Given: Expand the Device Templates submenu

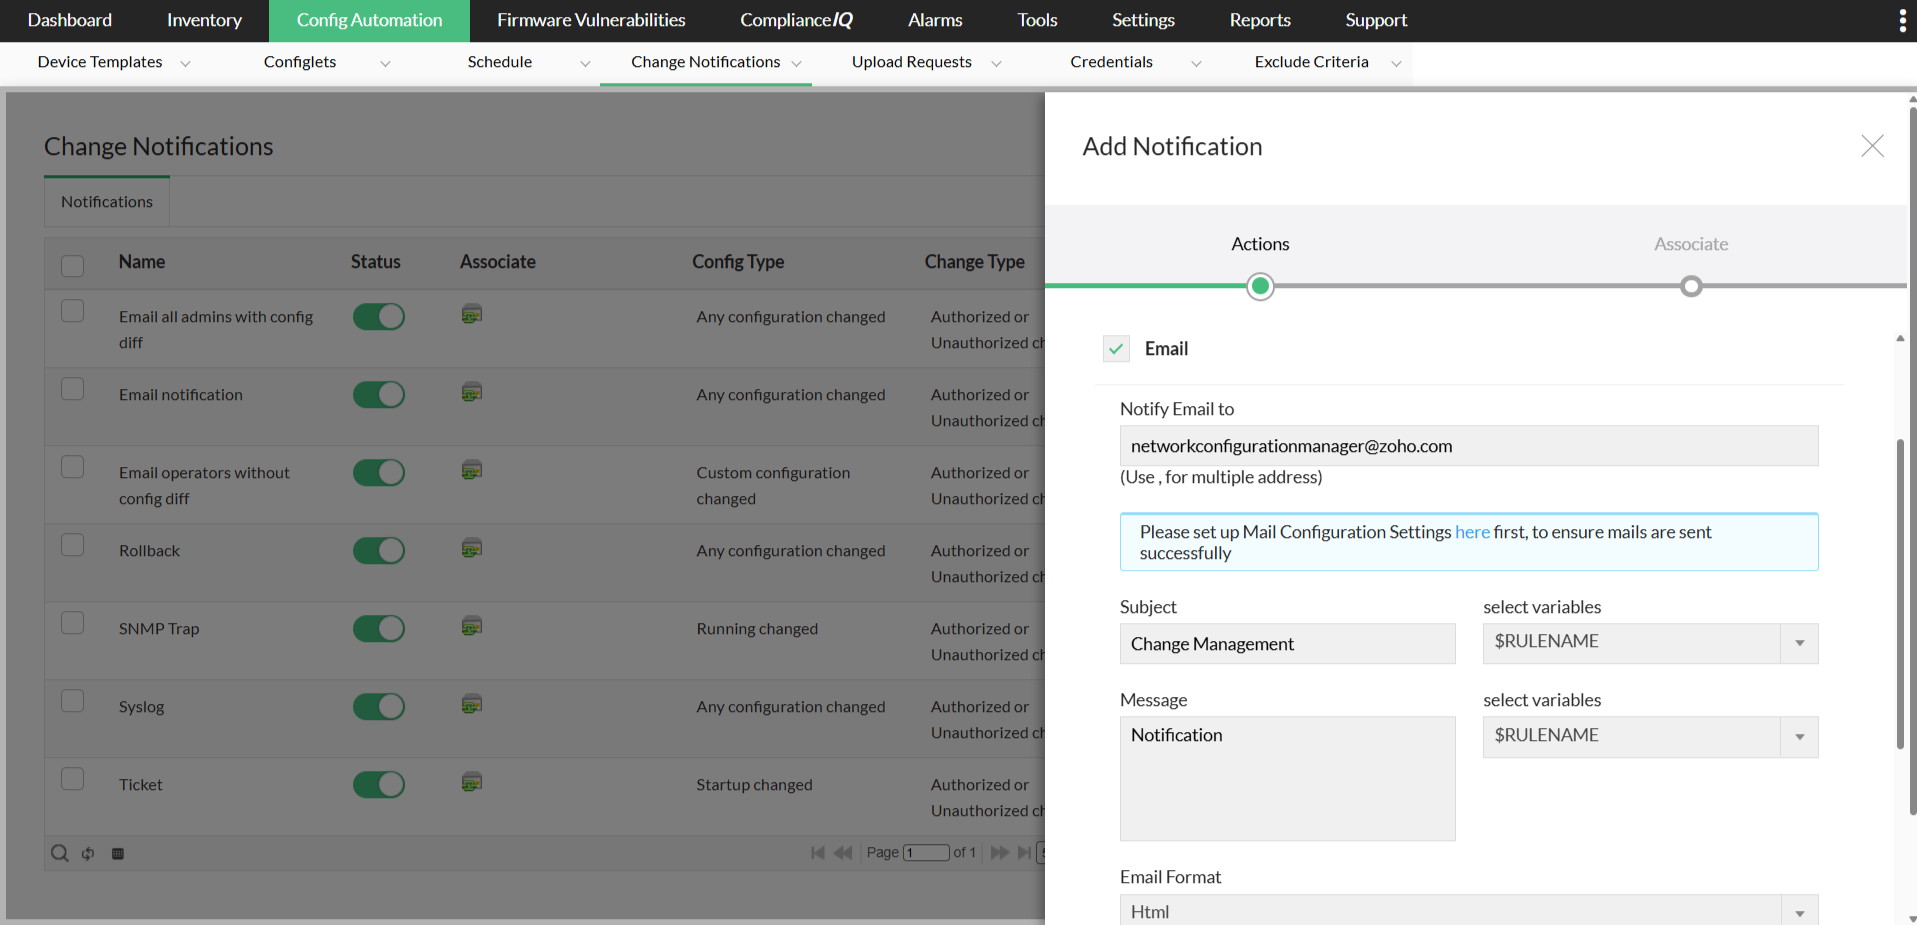Looking at the screenshot, I should point(185,63).
